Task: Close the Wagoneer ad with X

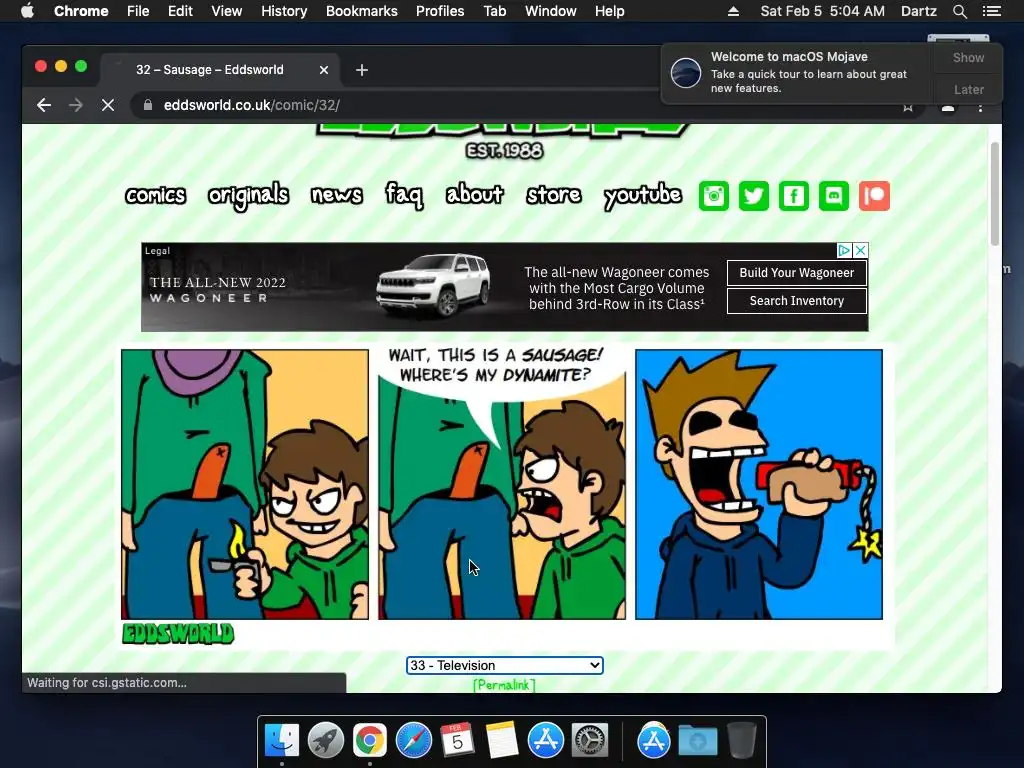Action: point(861,250)
